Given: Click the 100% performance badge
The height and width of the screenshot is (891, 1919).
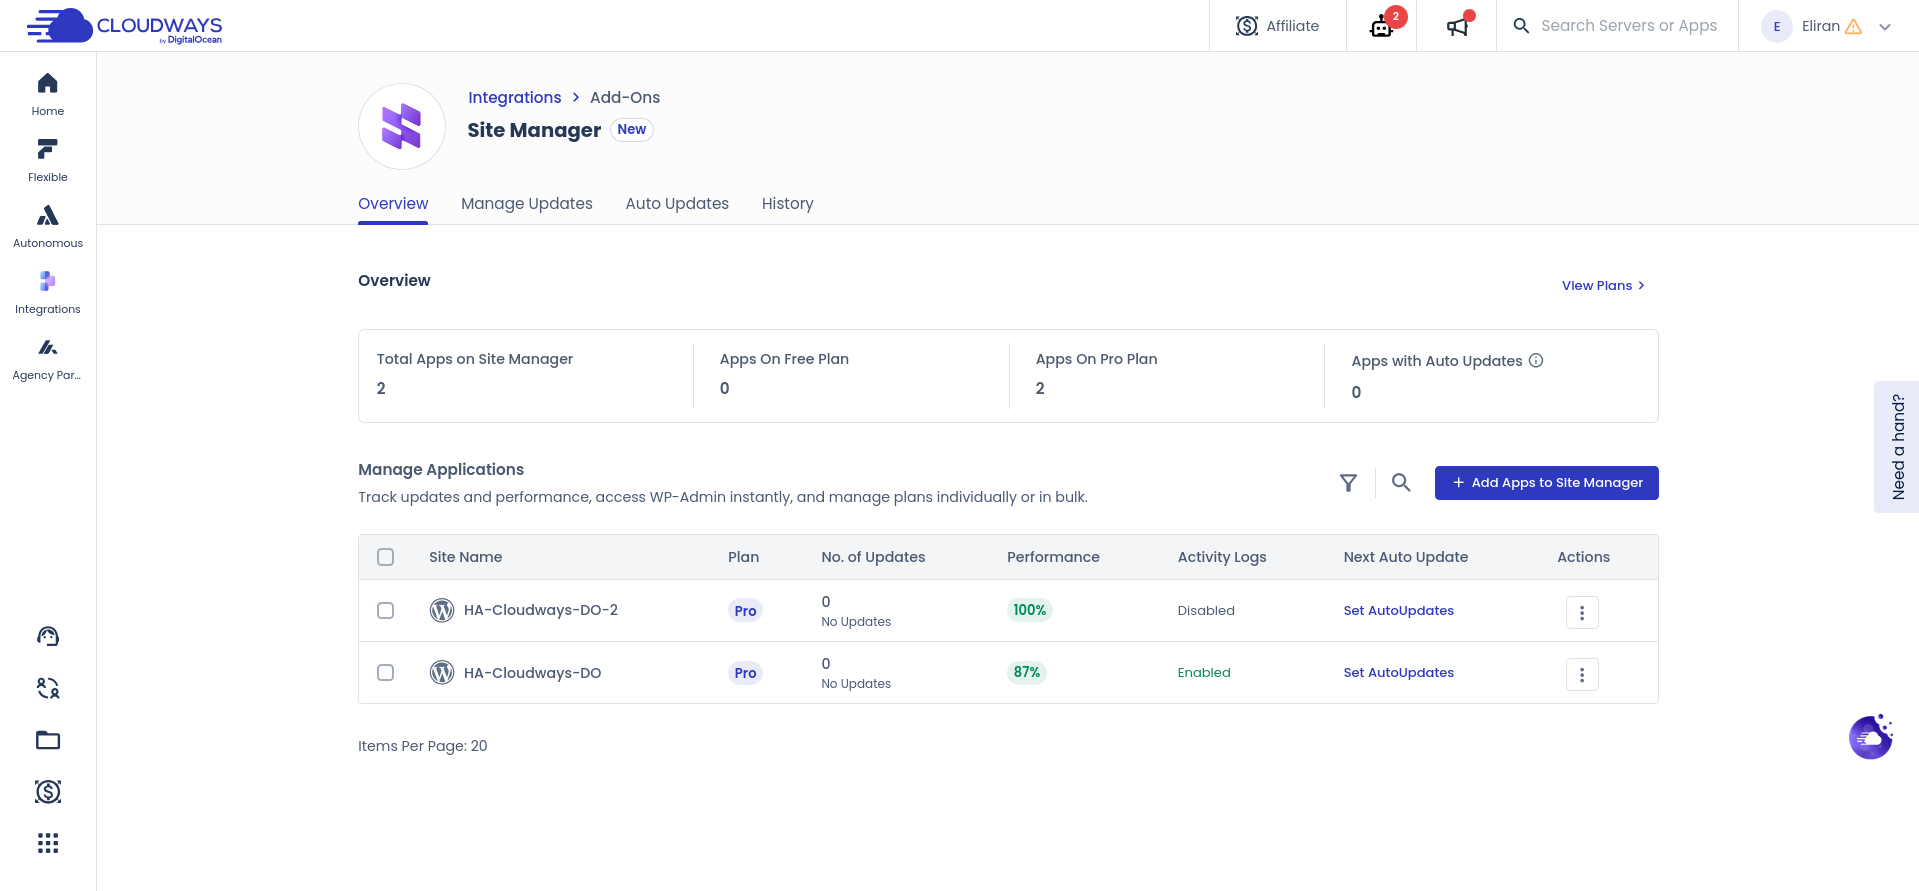Looking at the screenshot, I should point(1029,610).
